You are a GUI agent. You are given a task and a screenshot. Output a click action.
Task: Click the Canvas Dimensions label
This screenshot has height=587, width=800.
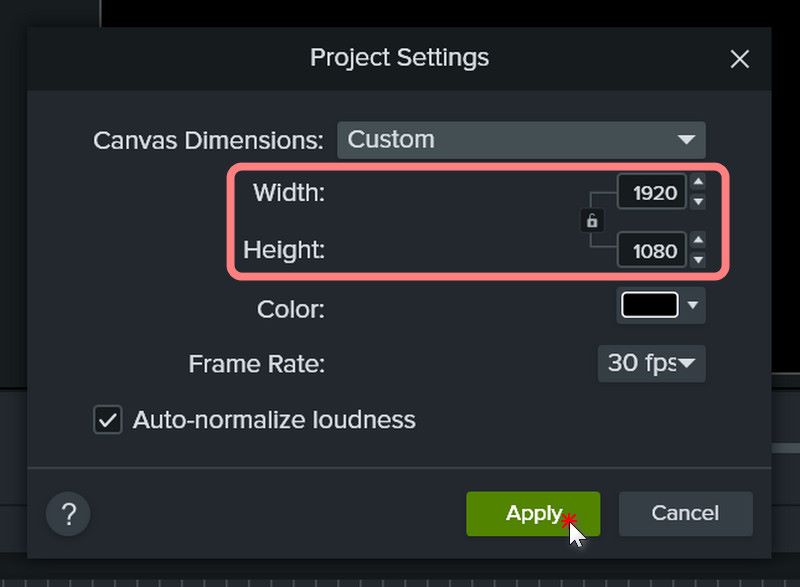click(208, 140)
